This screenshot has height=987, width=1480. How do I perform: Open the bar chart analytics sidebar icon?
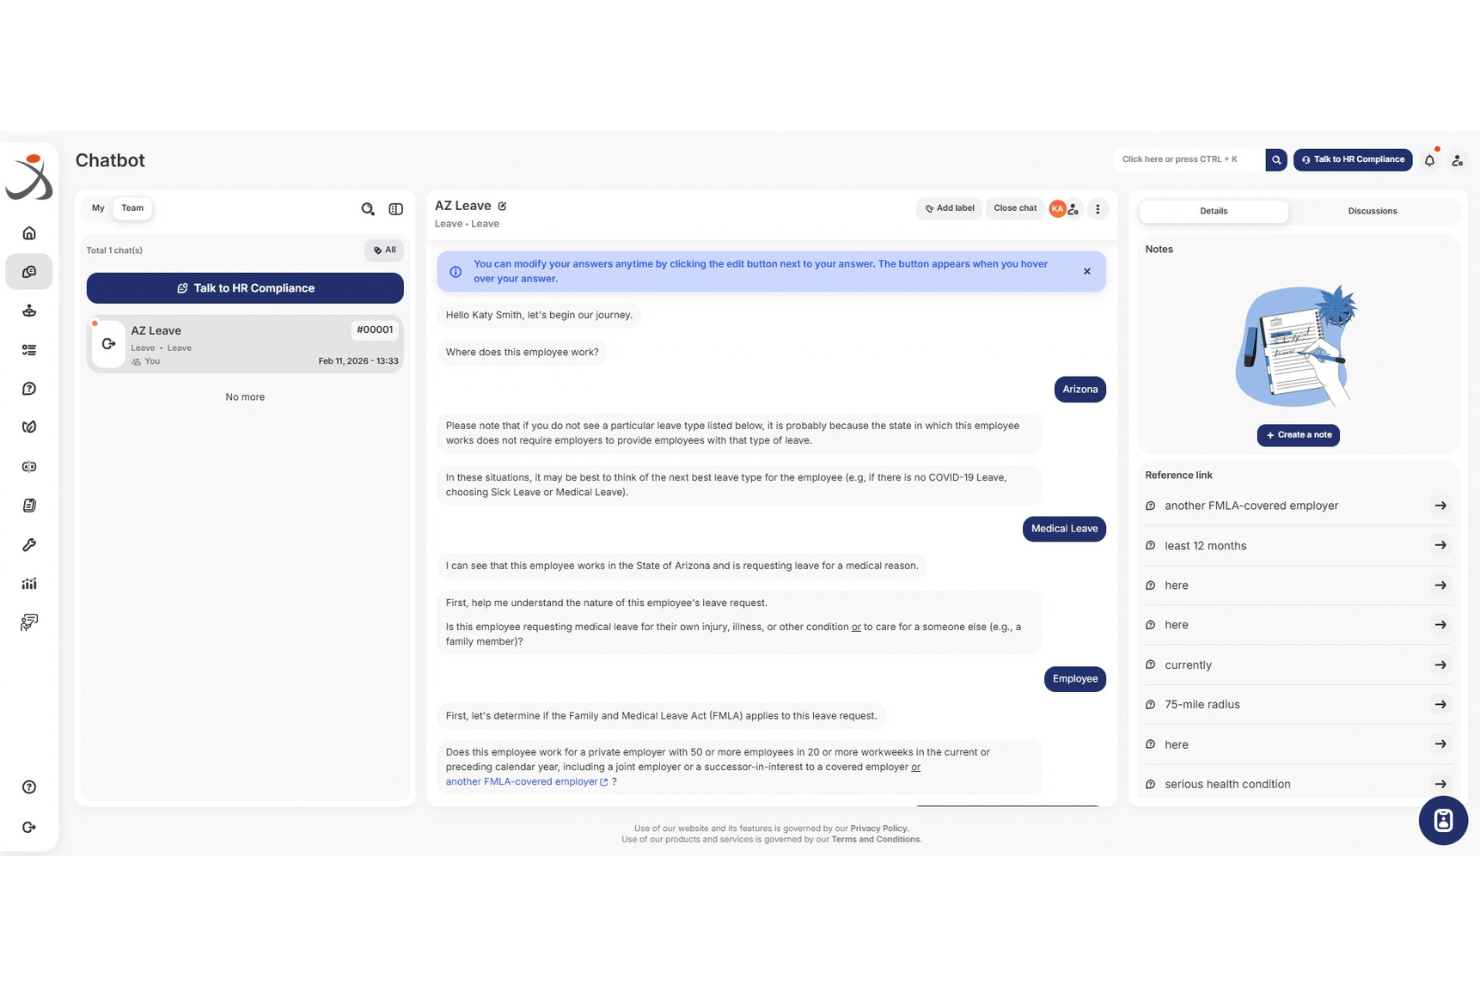pos(29,584)
